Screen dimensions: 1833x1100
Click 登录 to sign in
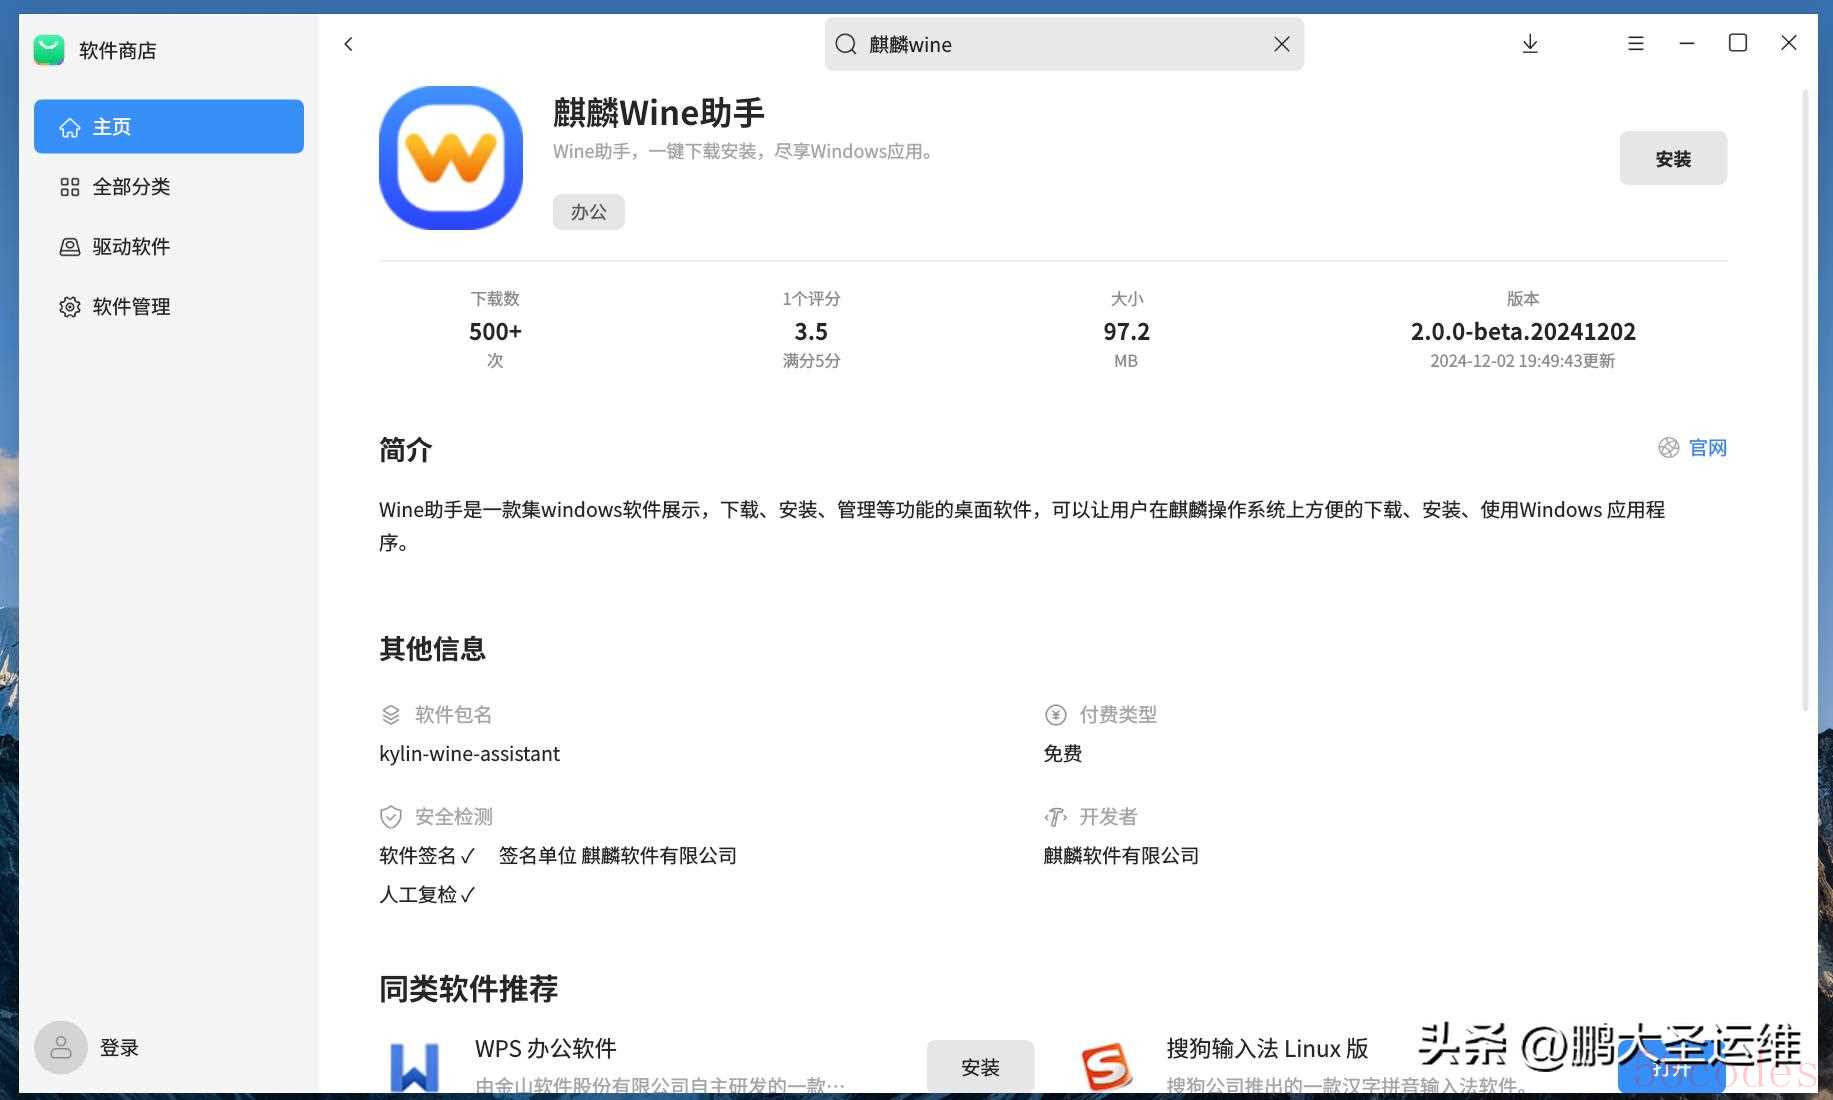(119, 1047)
